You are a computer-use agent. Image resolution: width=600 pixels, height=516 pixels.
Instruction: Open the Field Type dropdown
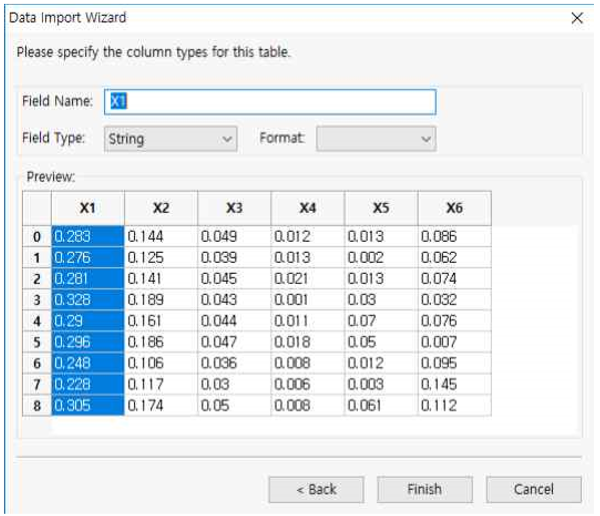click(x=170, y=139)
